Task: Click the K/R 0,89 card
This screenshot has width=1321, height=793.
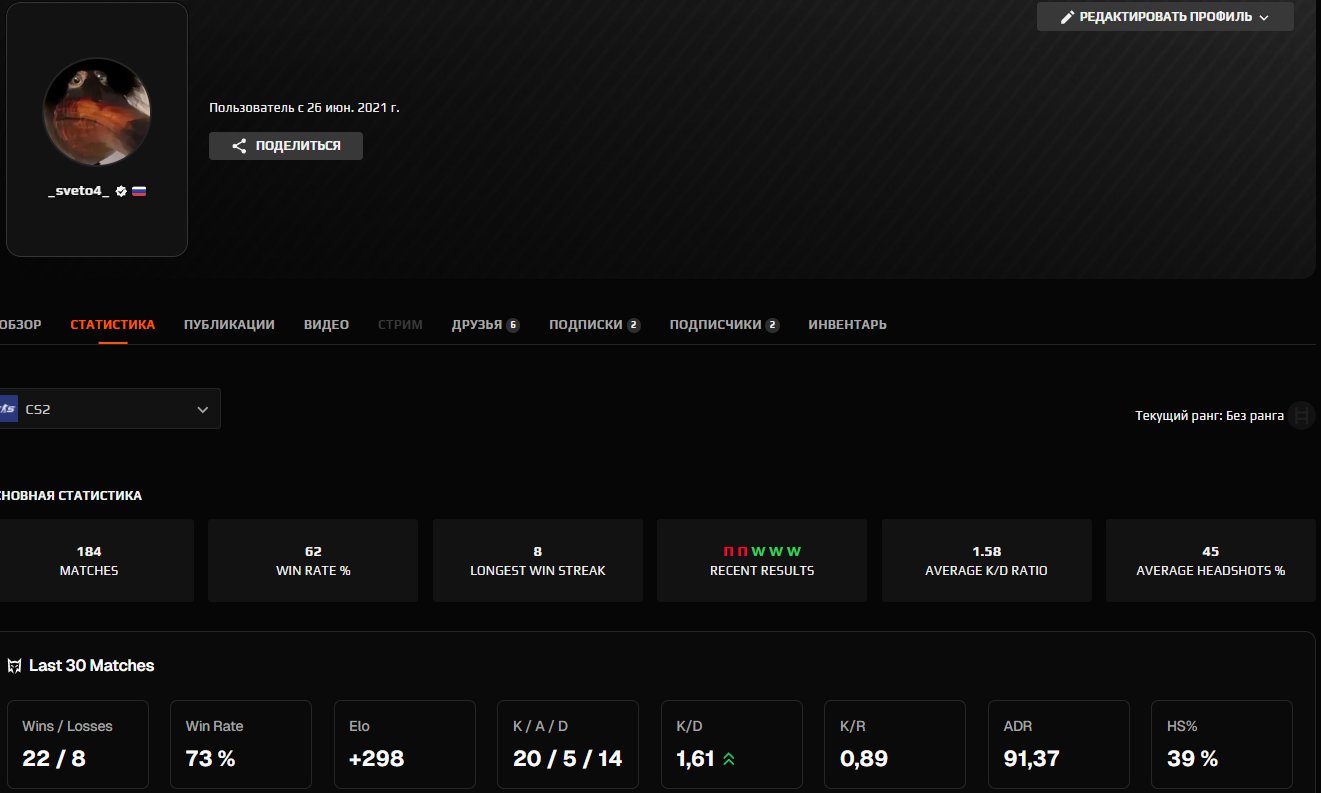Action: pos(895,744)
